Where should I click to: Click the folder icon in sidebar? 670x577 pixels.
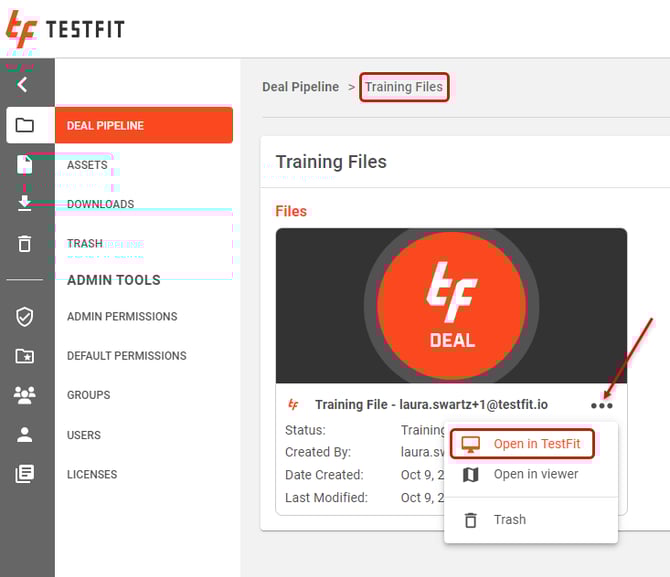[25, 125]
